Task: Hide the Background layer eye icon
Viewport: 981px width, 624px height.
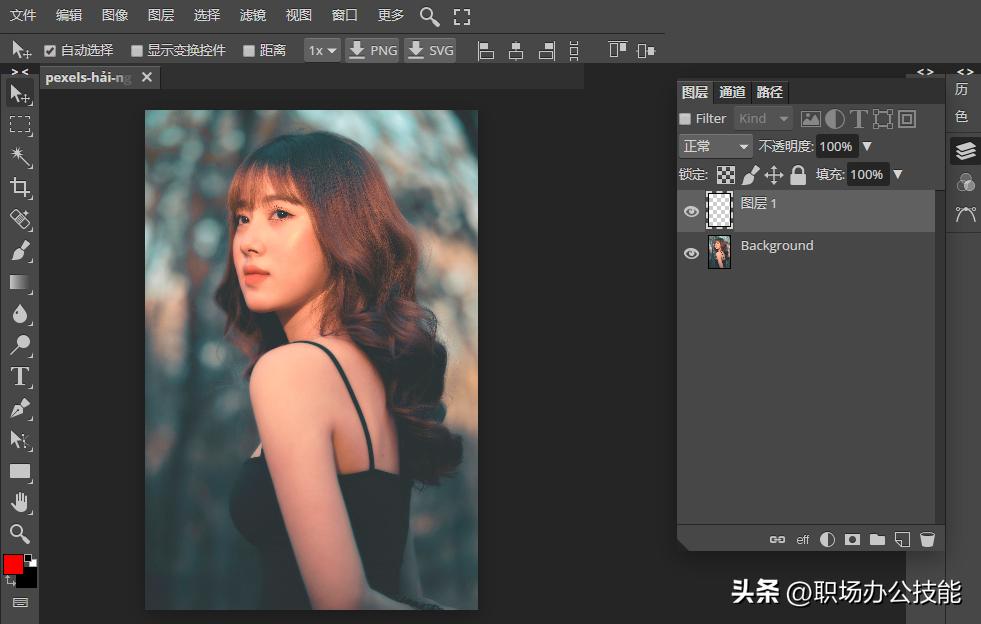Action: pyautogui.click(x=691, y=254)
